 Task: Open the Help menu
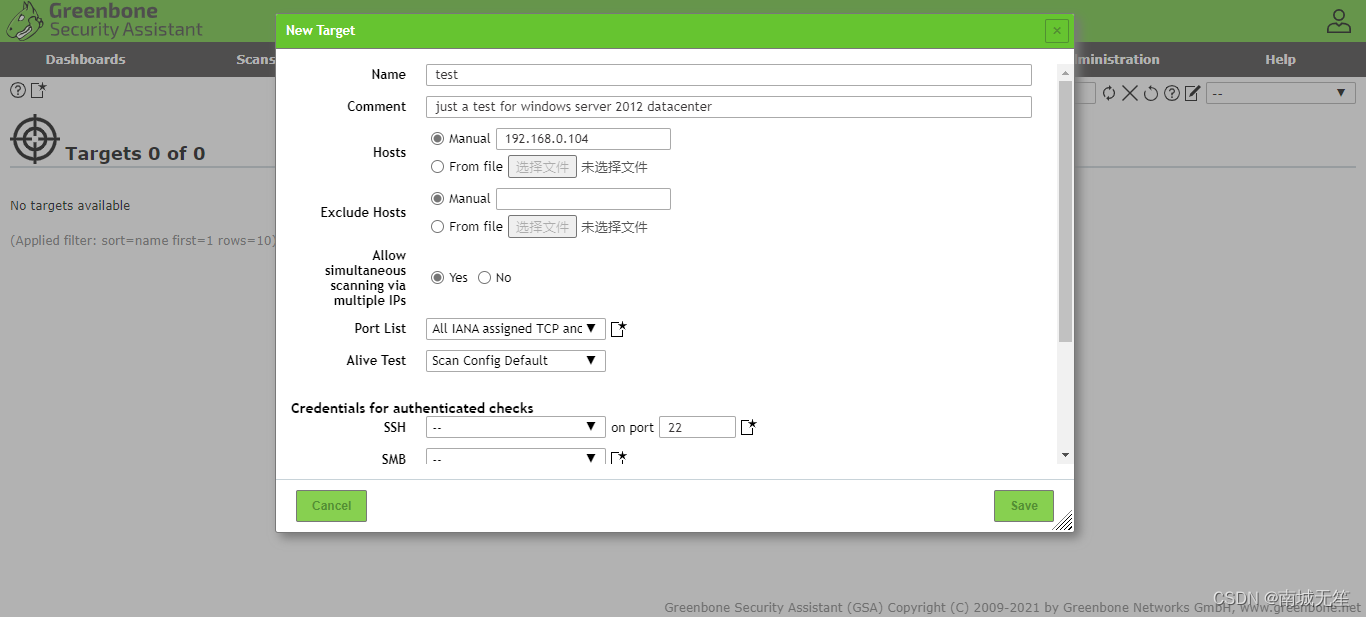point(1280,60)
